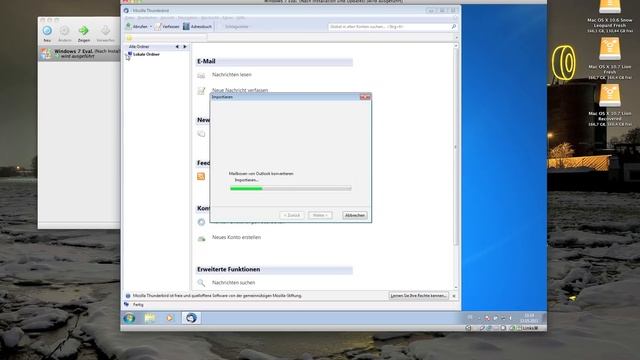Click Nachrichten suchen link

click(233, 282)
